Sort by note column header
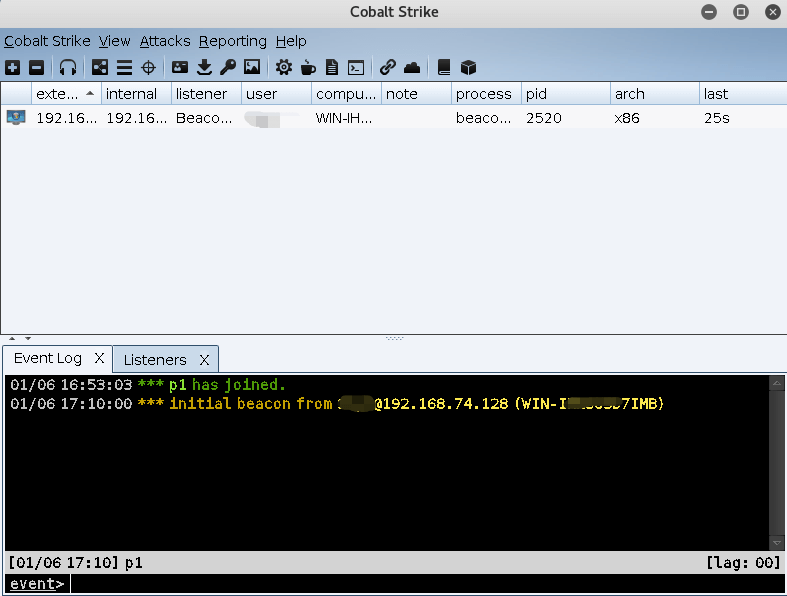787x596 pixels. [416, 94]
